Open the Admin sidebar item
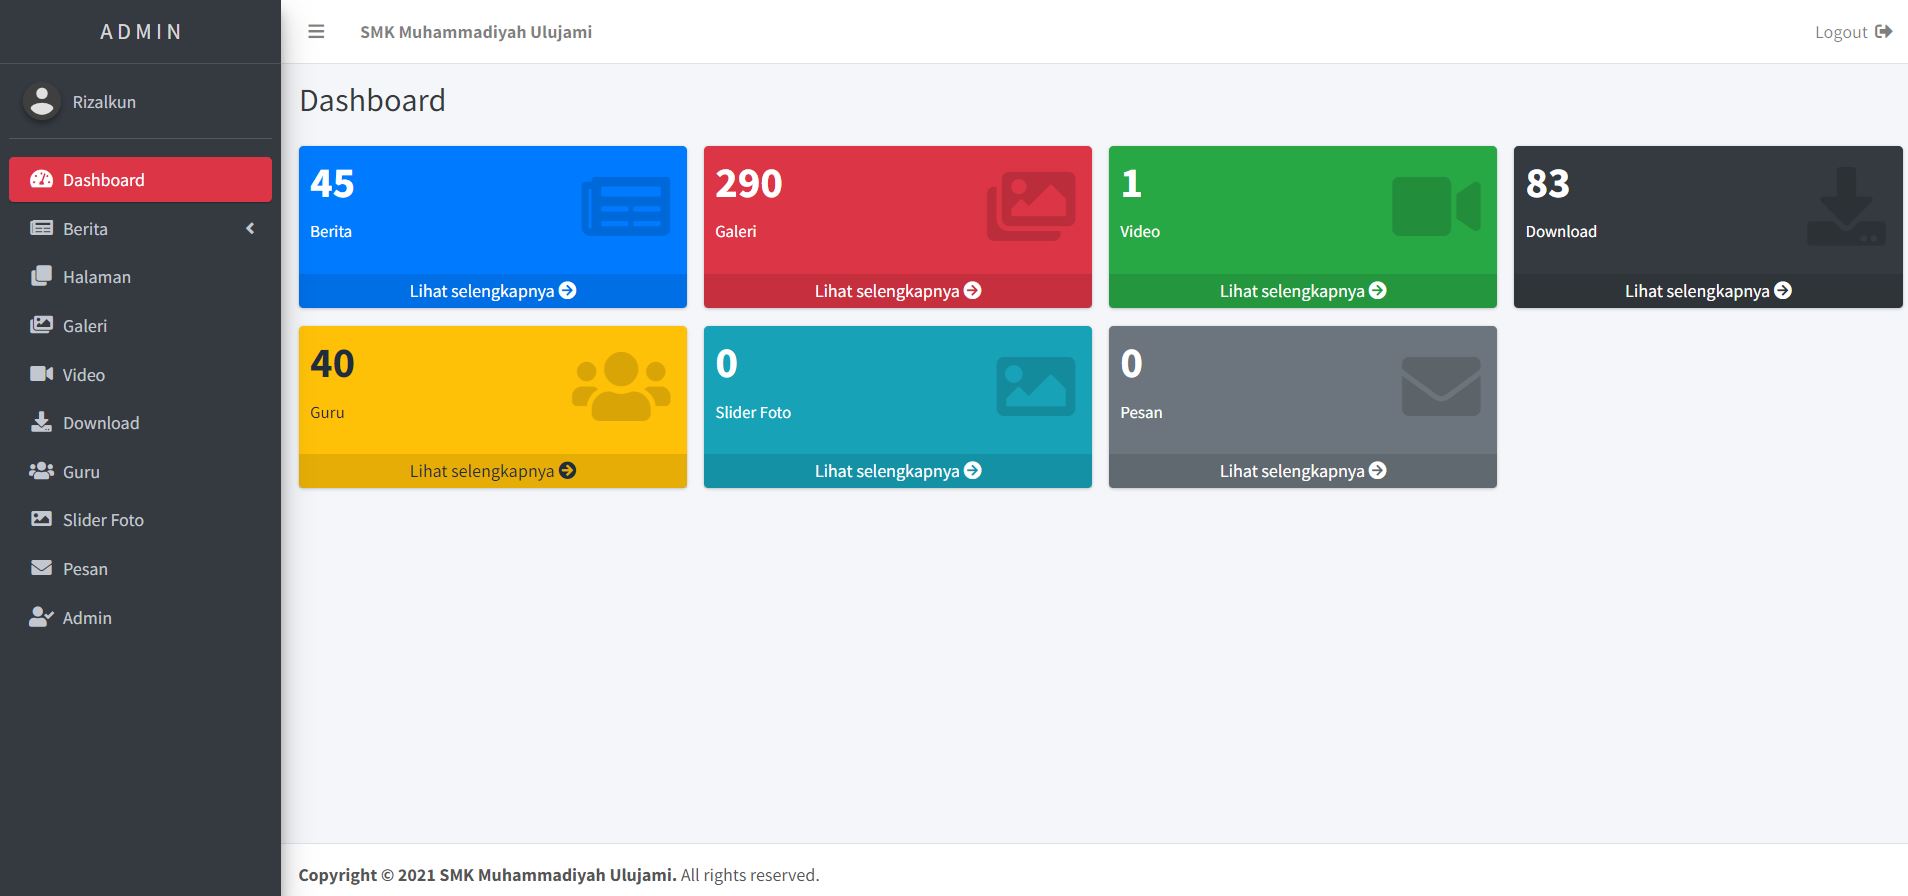The width and height of the screenshot is (1908, 896). [87, 618]
